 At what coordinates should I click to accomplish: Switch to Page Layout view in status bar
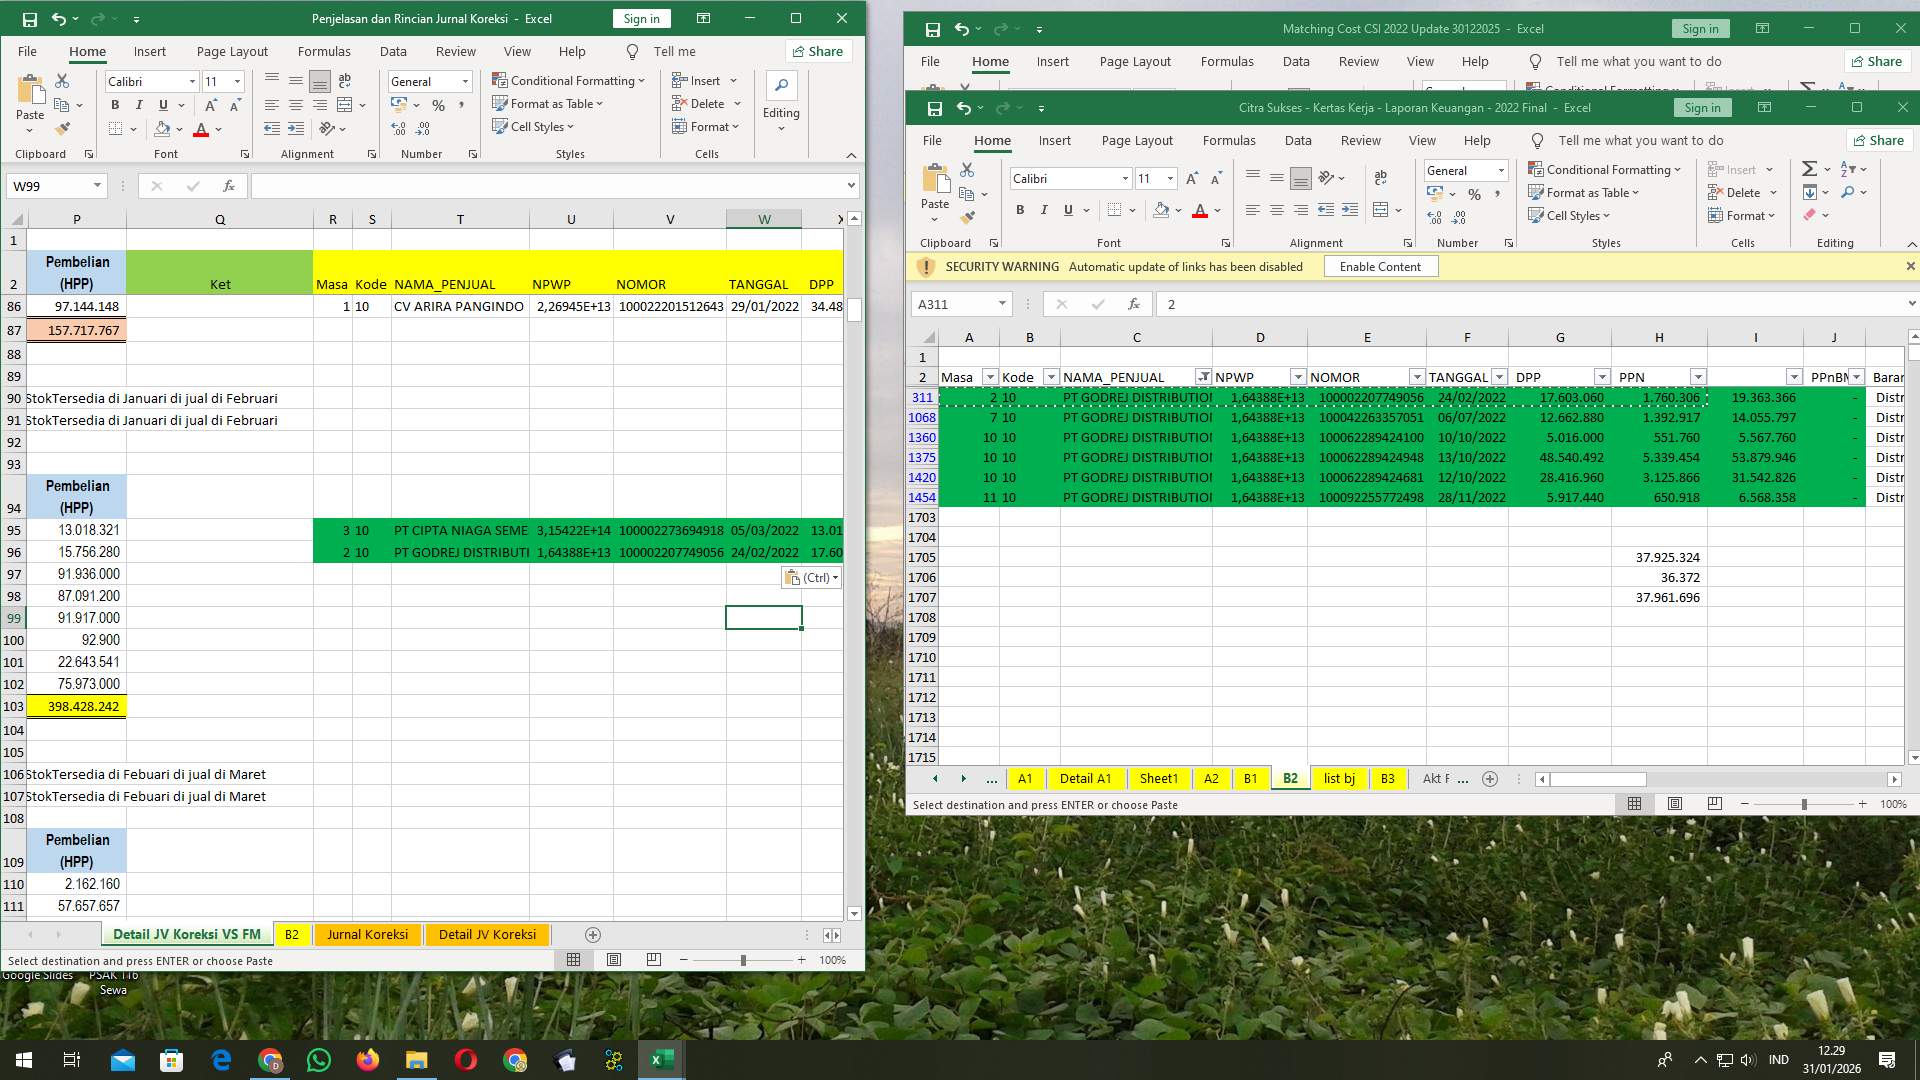point(1674,803)
